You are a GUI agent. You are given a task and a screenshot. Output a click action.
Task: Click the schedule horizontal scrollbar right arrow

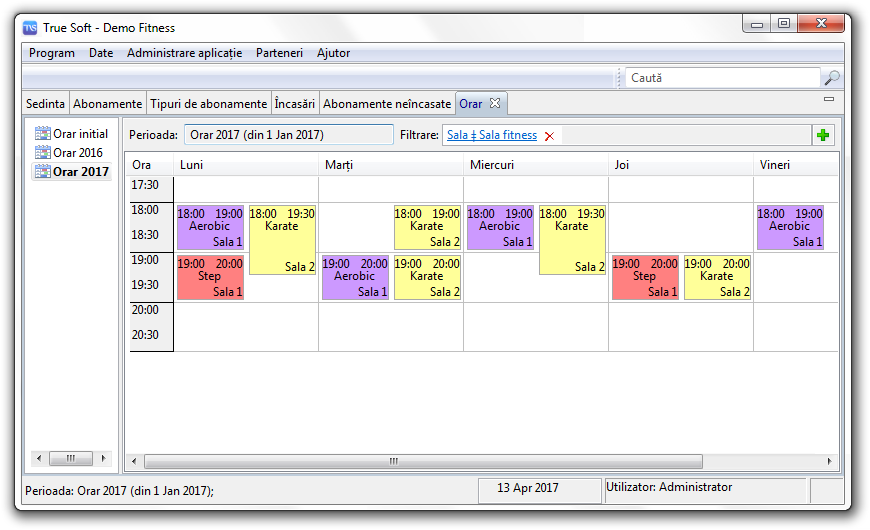point(832,461)
